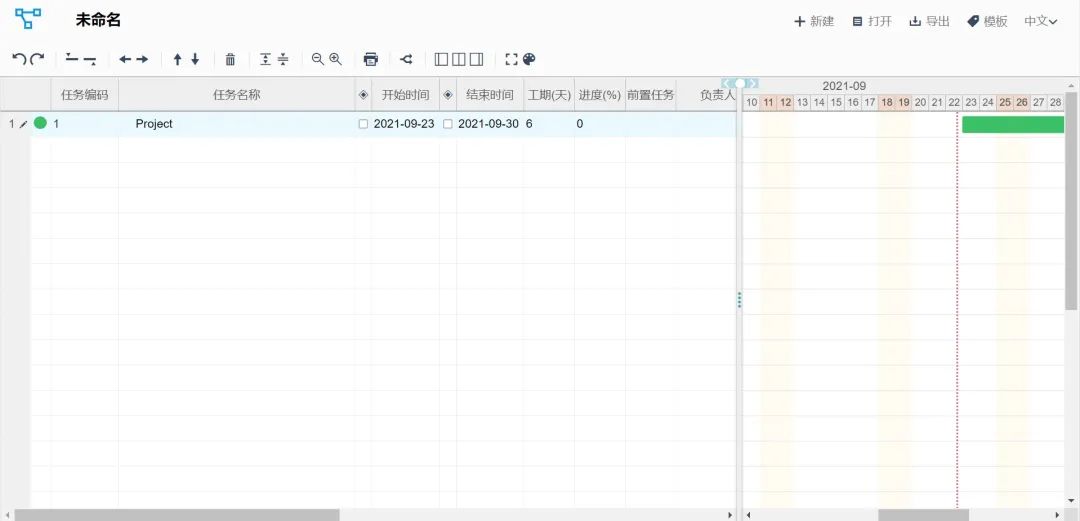Screen dimensions: 1080x521
Task: Click the start milestone diamond header icon
Action: [x=364, y=95]
